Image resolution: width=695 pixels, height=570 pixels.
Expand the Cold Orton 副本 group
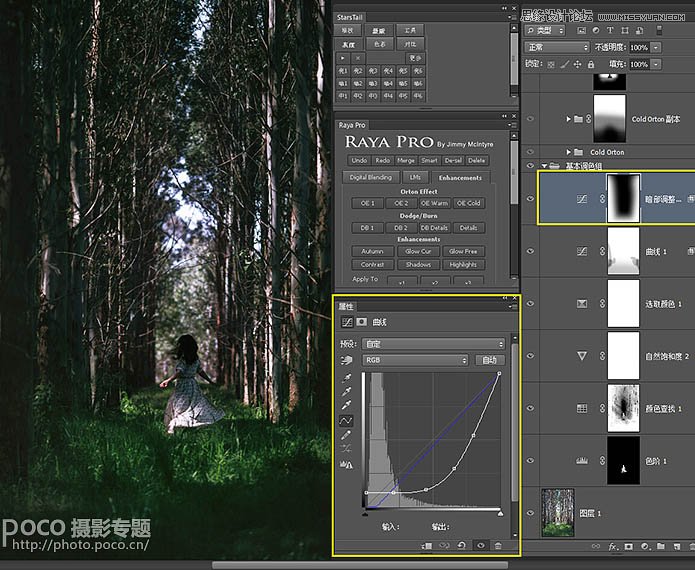click(x=568, y=119)
